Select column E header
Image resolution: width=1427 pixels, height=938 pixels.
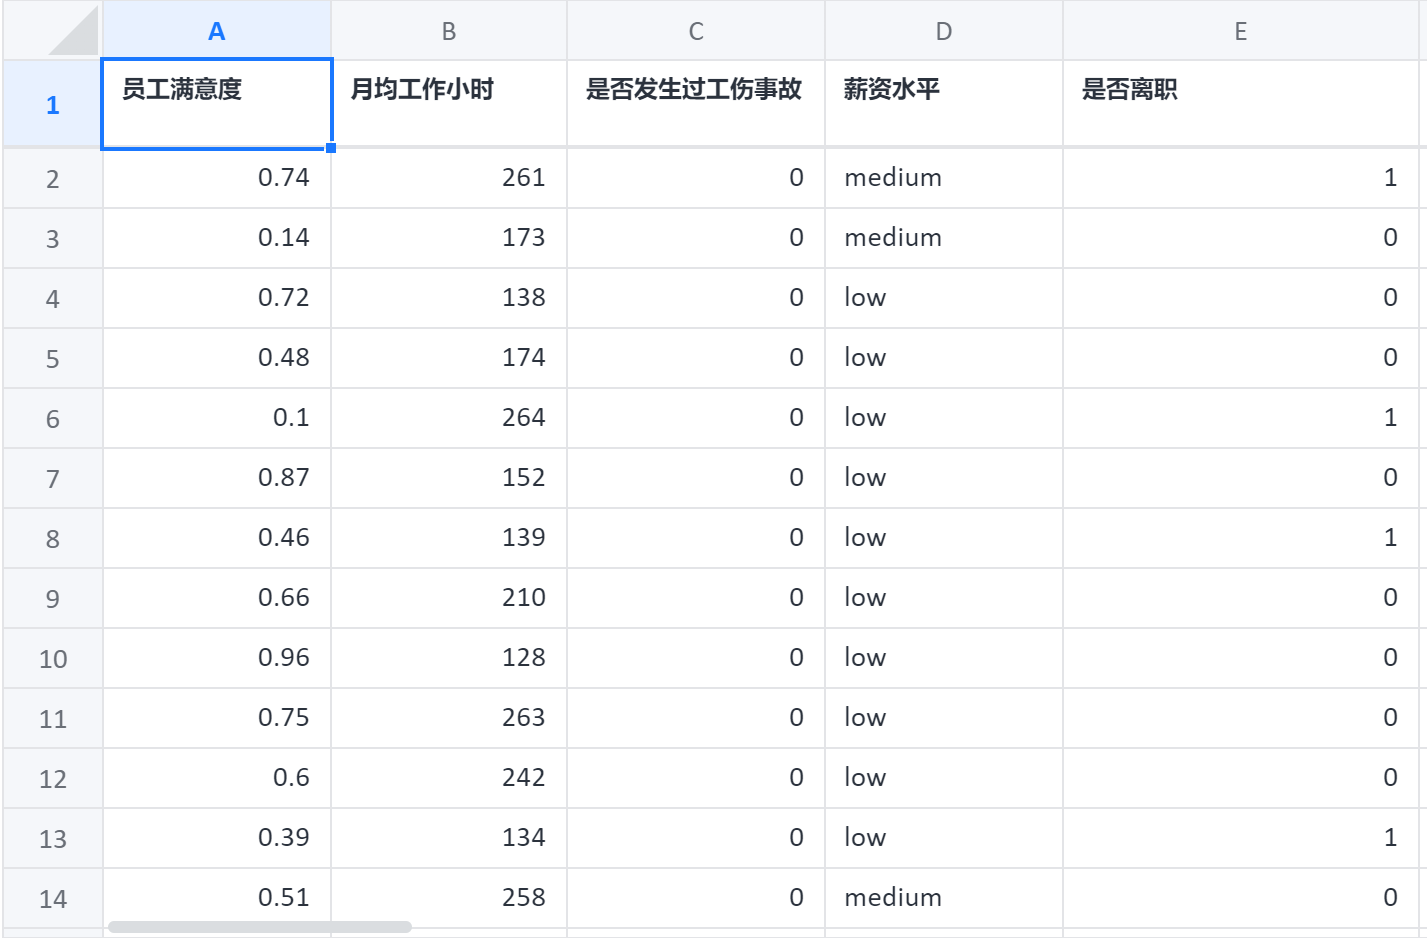point(1240,30)
